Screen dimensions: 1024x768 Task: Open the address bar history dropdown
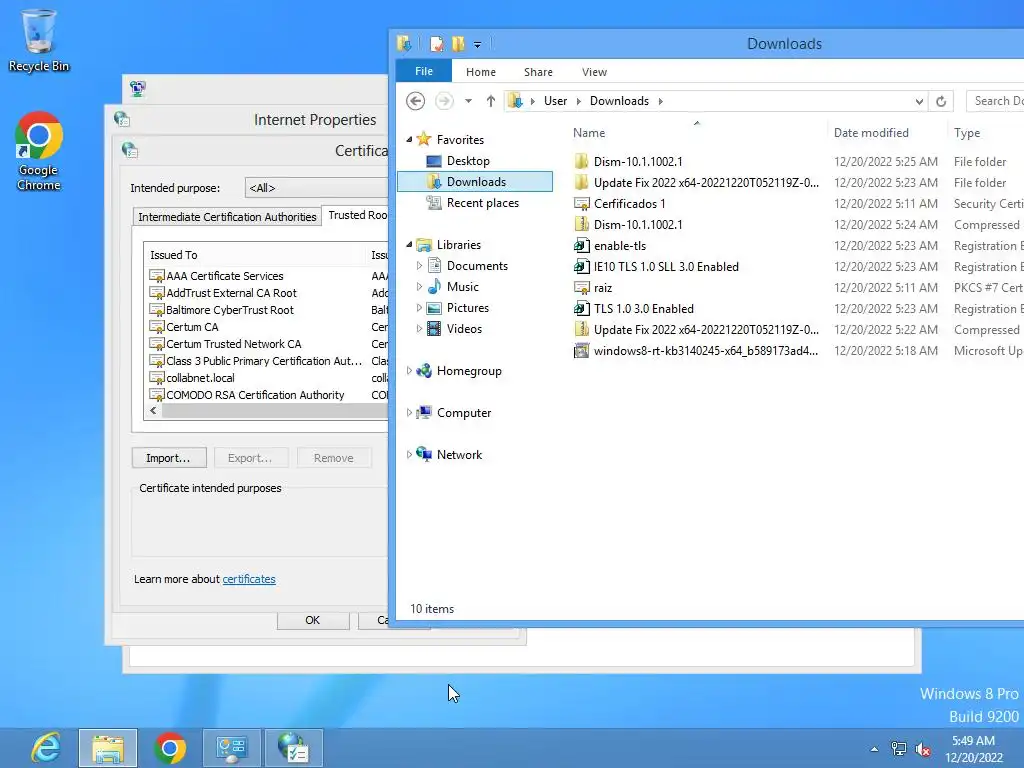coord(919,101)
